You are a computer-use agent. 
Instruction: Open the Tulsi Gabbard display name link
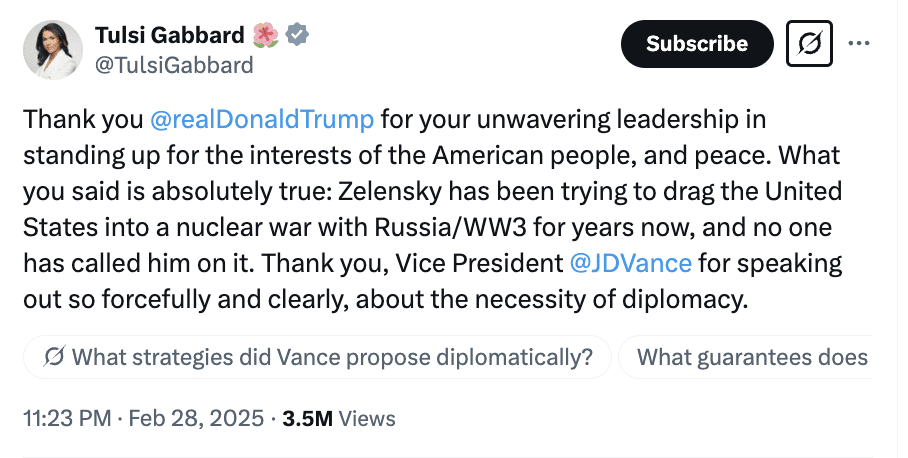[x=169, y=37]
